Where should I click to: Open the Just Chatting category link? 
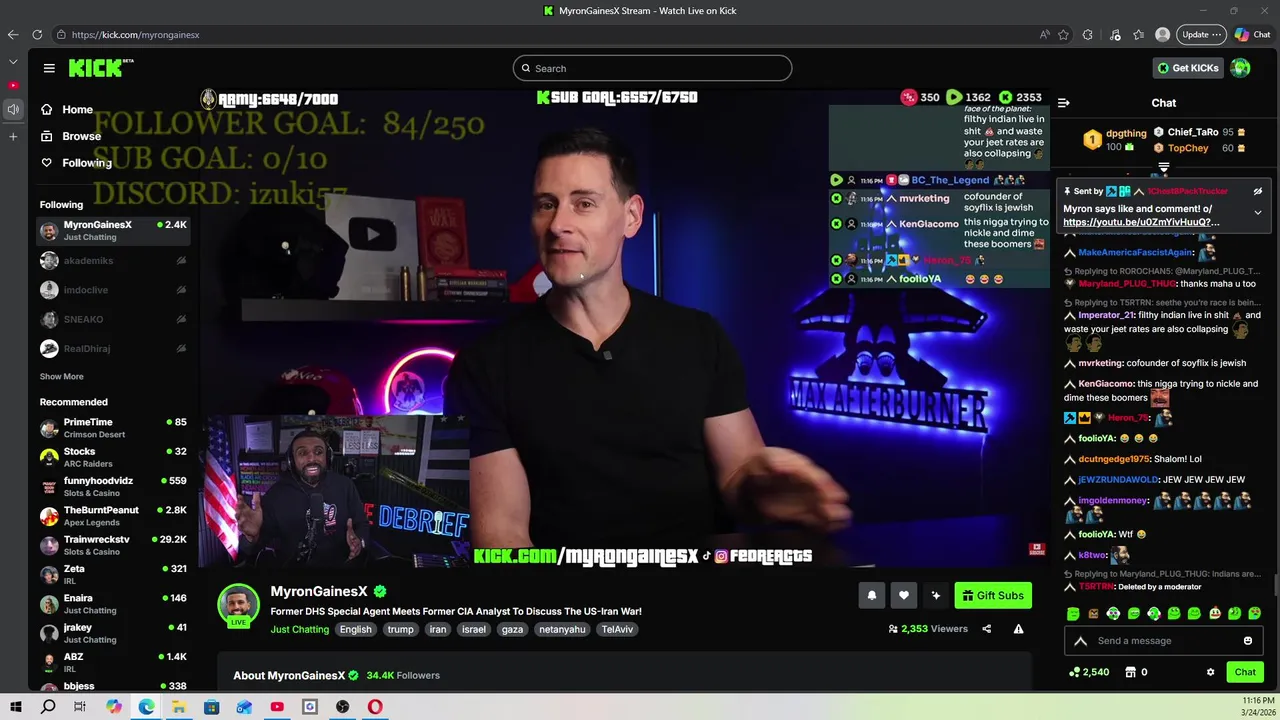tap(299, 629)
